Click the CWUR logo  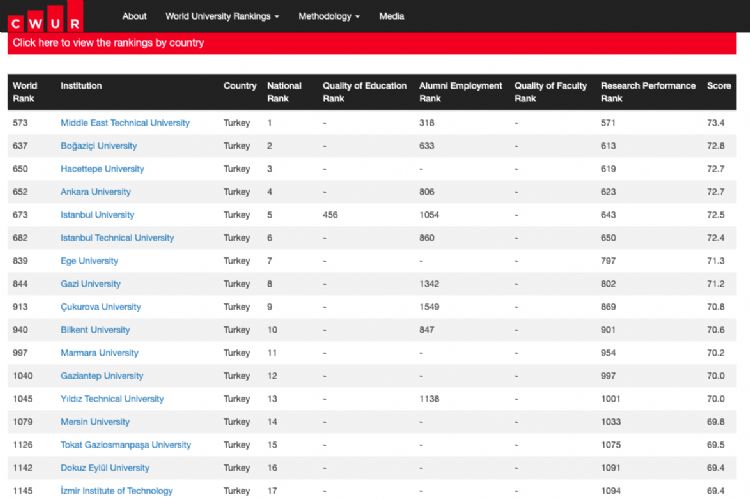45,17
